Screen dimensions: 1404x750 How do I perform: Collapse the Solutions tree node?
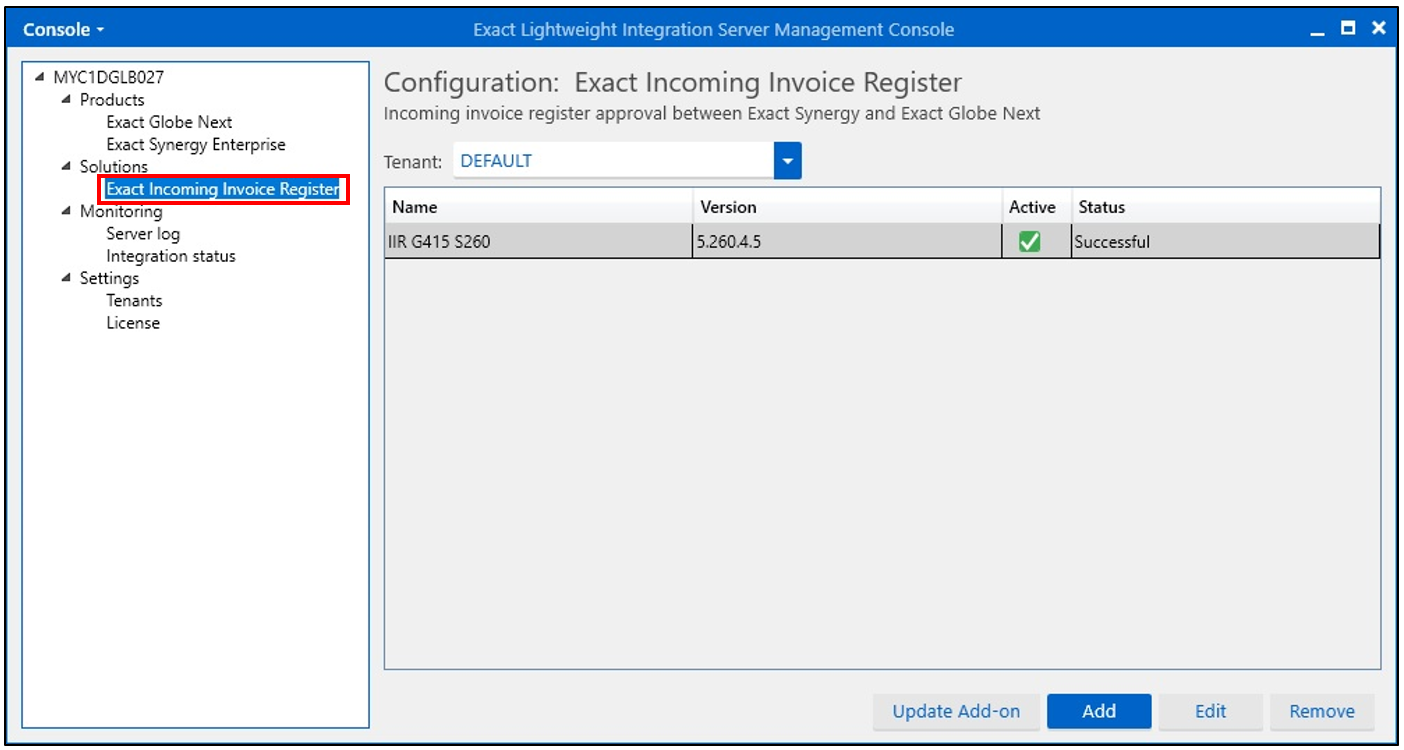[x=66, y=166]
